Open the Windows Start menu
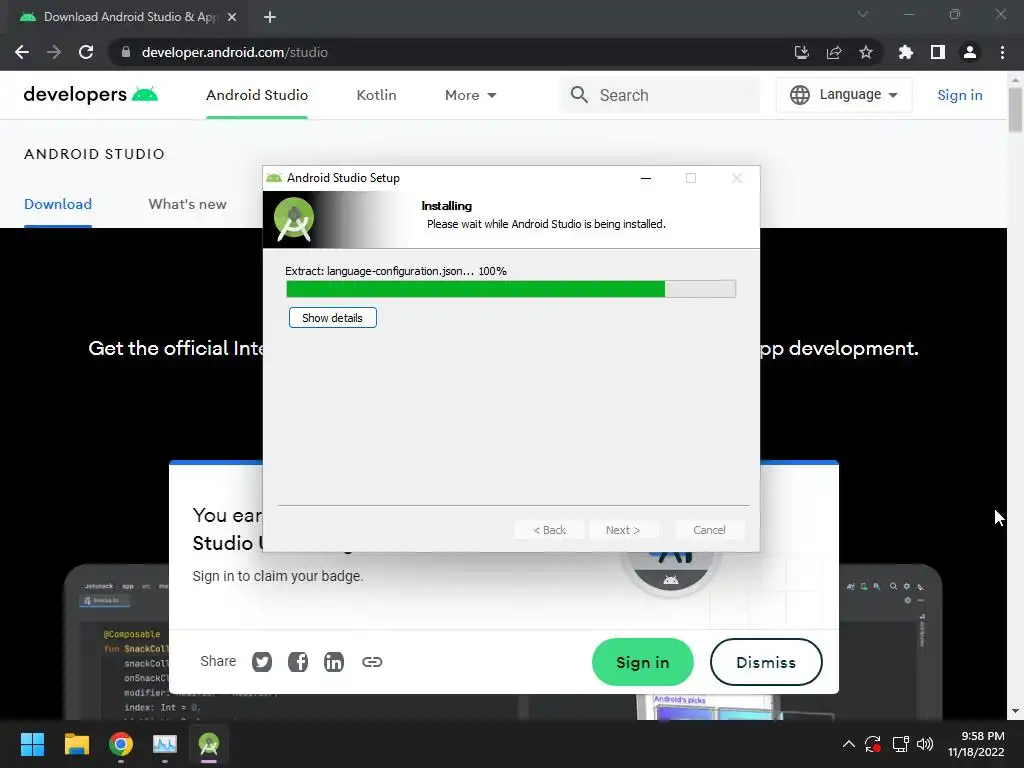Image resolution: width=1024 pixels, height=768 pixels. [32, 744]
